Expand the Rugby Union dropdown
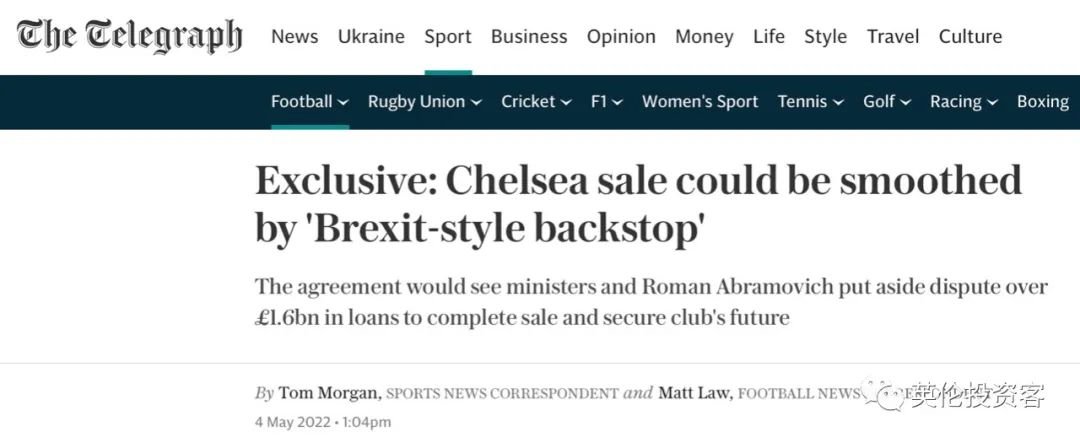The width and height of the screenshot is (1080, 443). pos(425,102)
